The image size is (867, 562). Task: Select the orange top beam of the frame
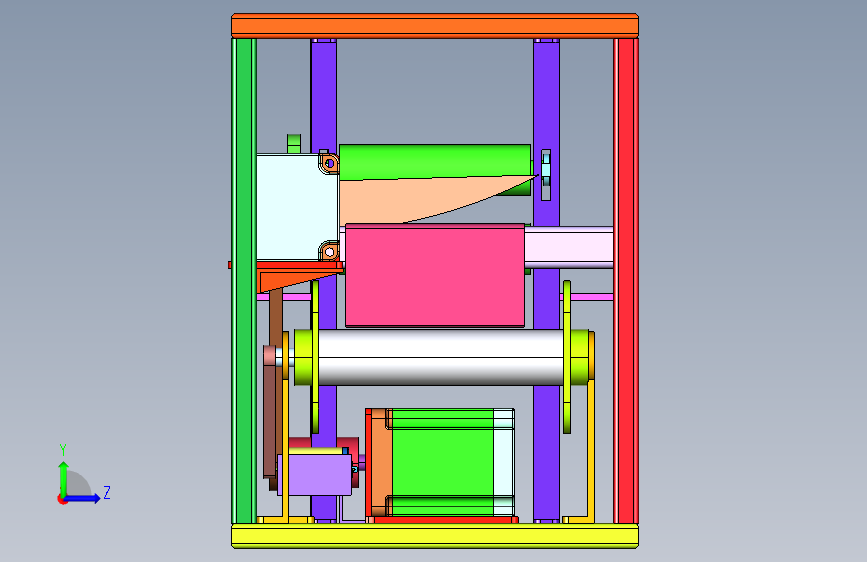tap(435, 26)
